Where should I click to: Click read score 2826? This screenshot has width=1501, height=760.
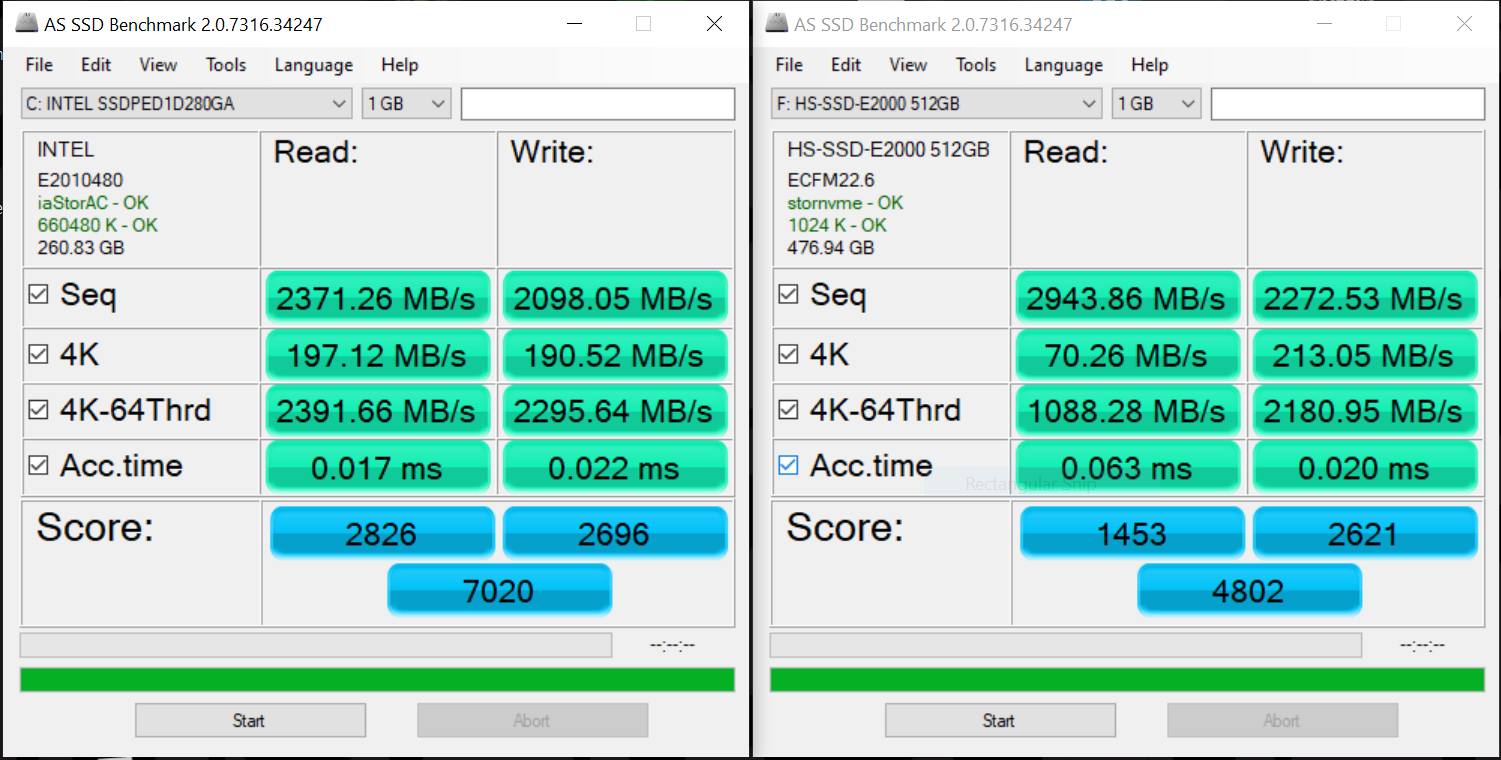(x=382, y=532)
